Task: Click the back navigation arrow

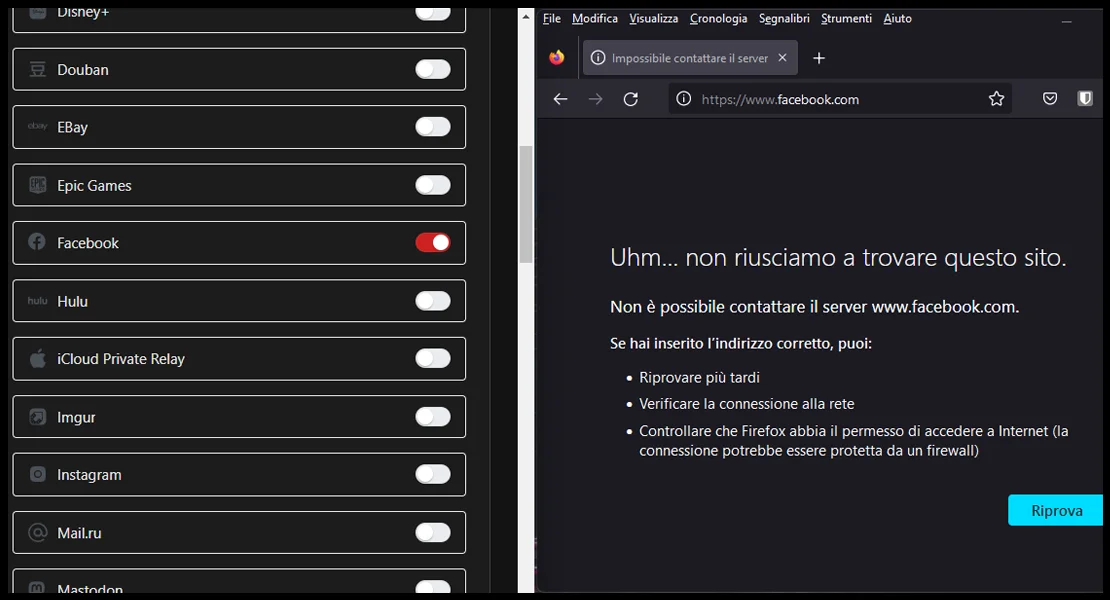Action: [x=560, y=98]
